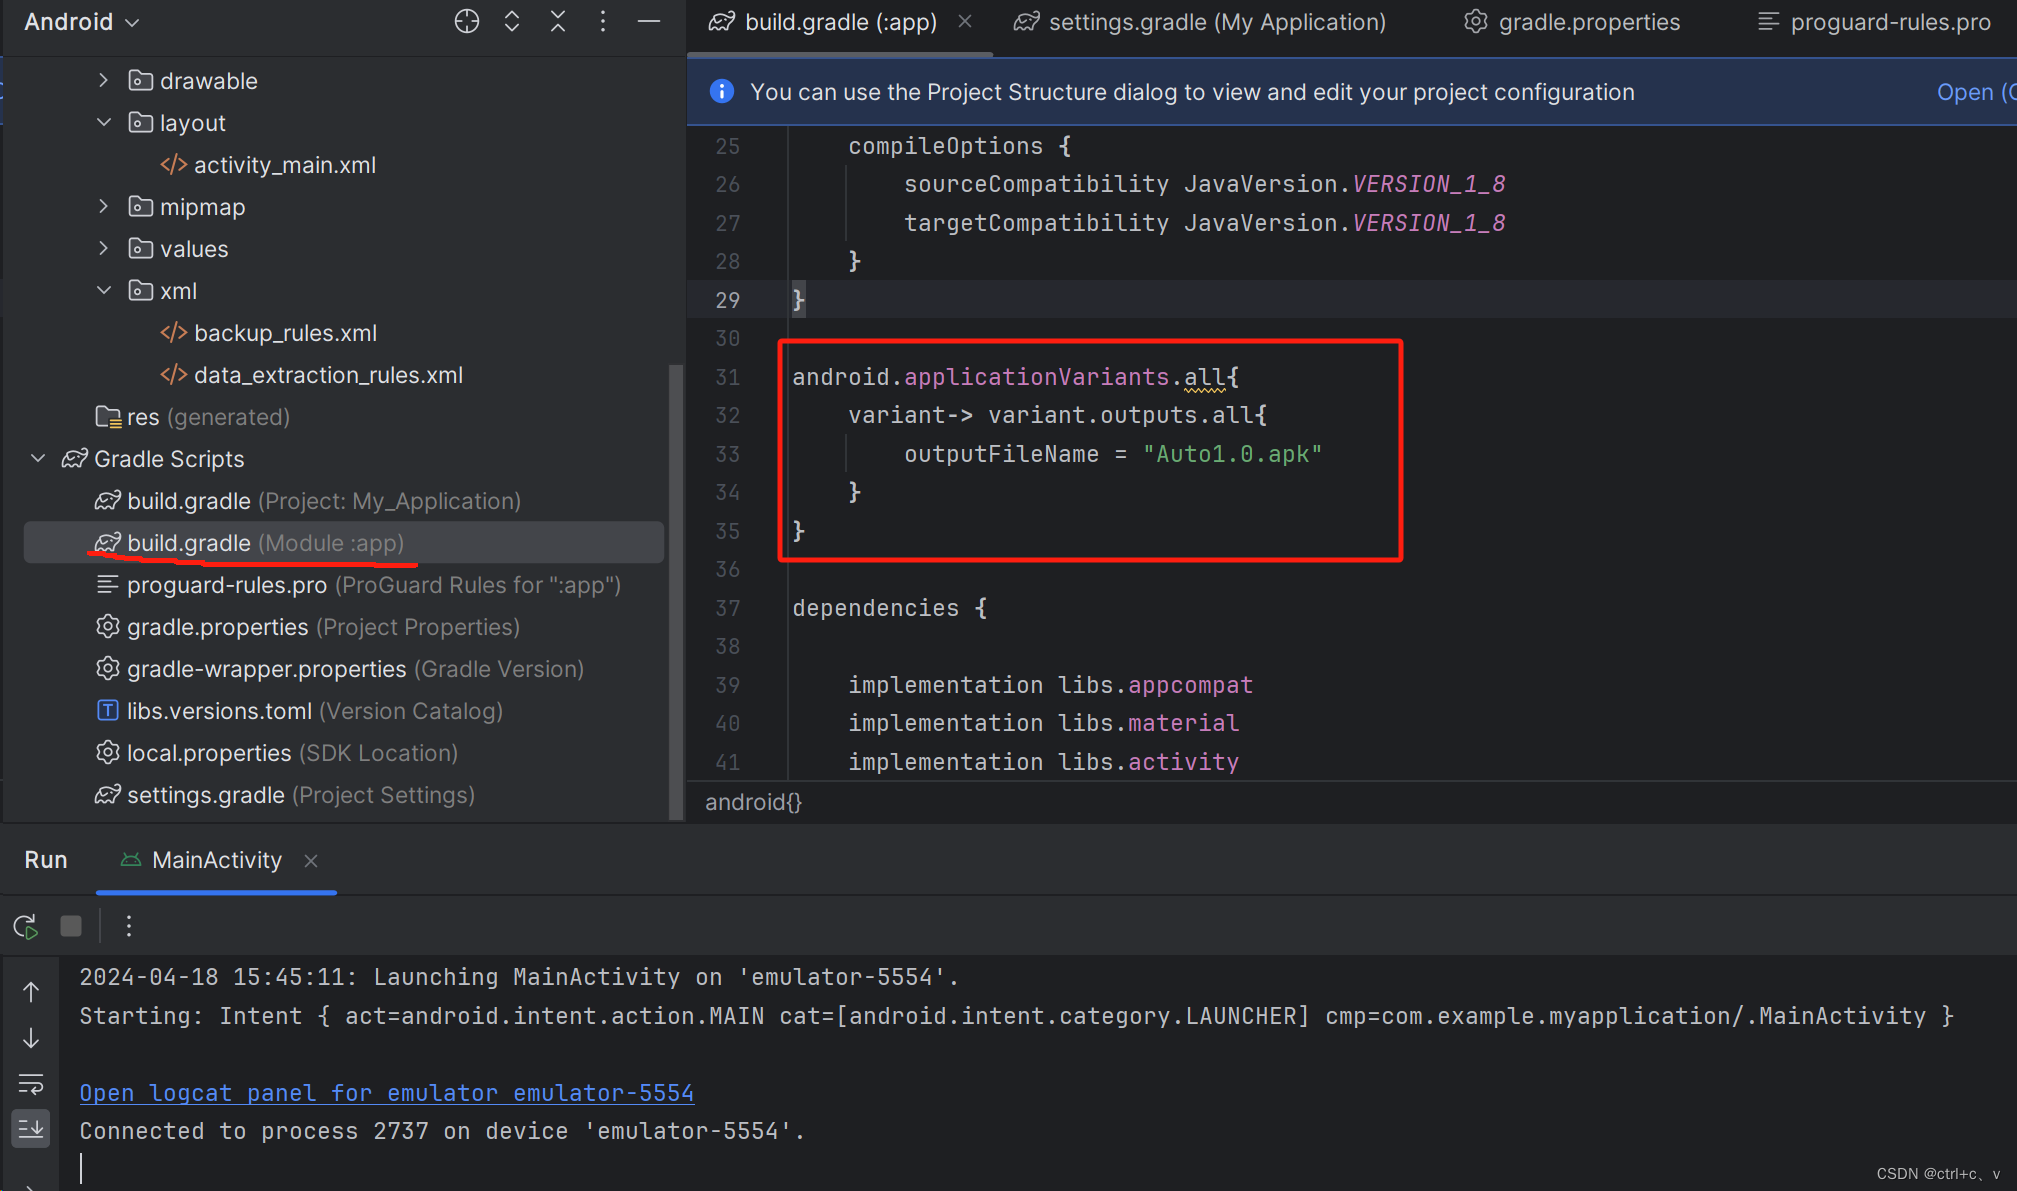Image resolution: width=2017 pixels, height=1191 pixels.
Task: Click the project tree vertical scrollbar
Action: click(675, 592)
